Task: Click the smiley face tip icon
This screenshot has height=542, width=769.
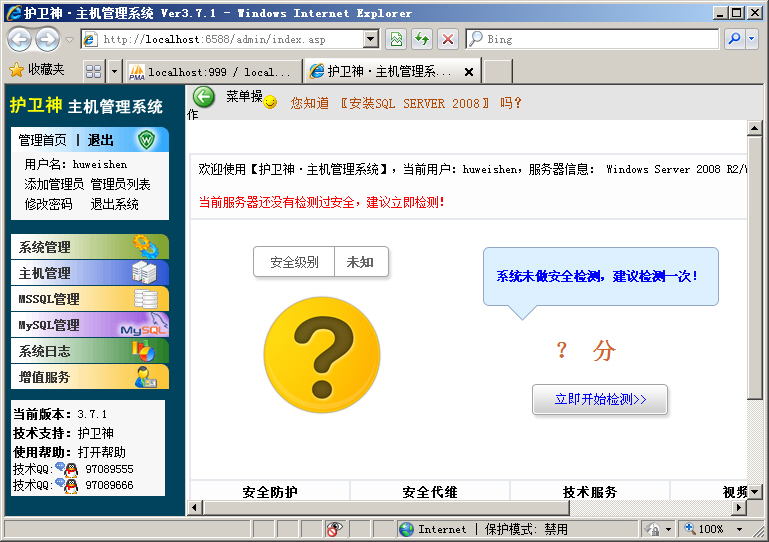Action: (x=270, y=102)
